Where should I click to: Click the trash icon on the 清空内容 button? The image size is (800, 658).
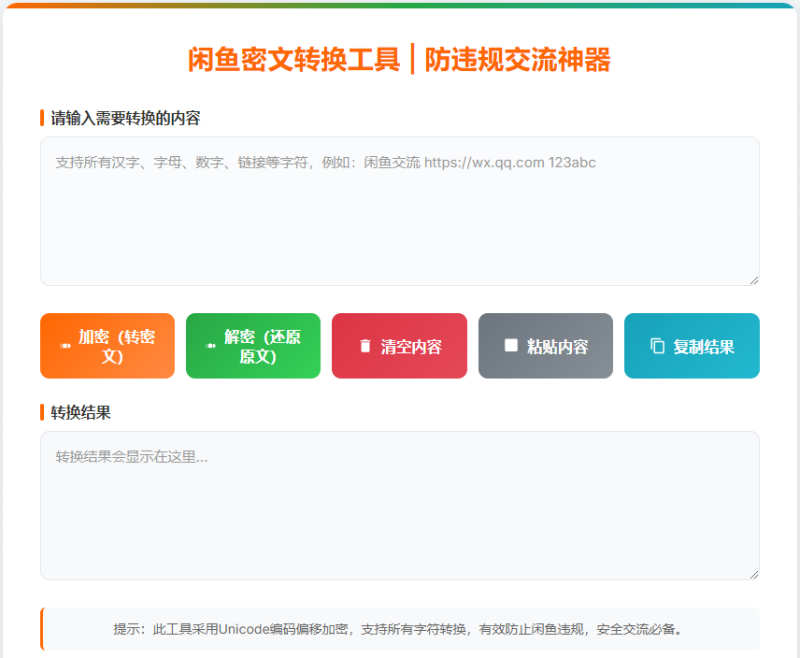tap(366, 345)
